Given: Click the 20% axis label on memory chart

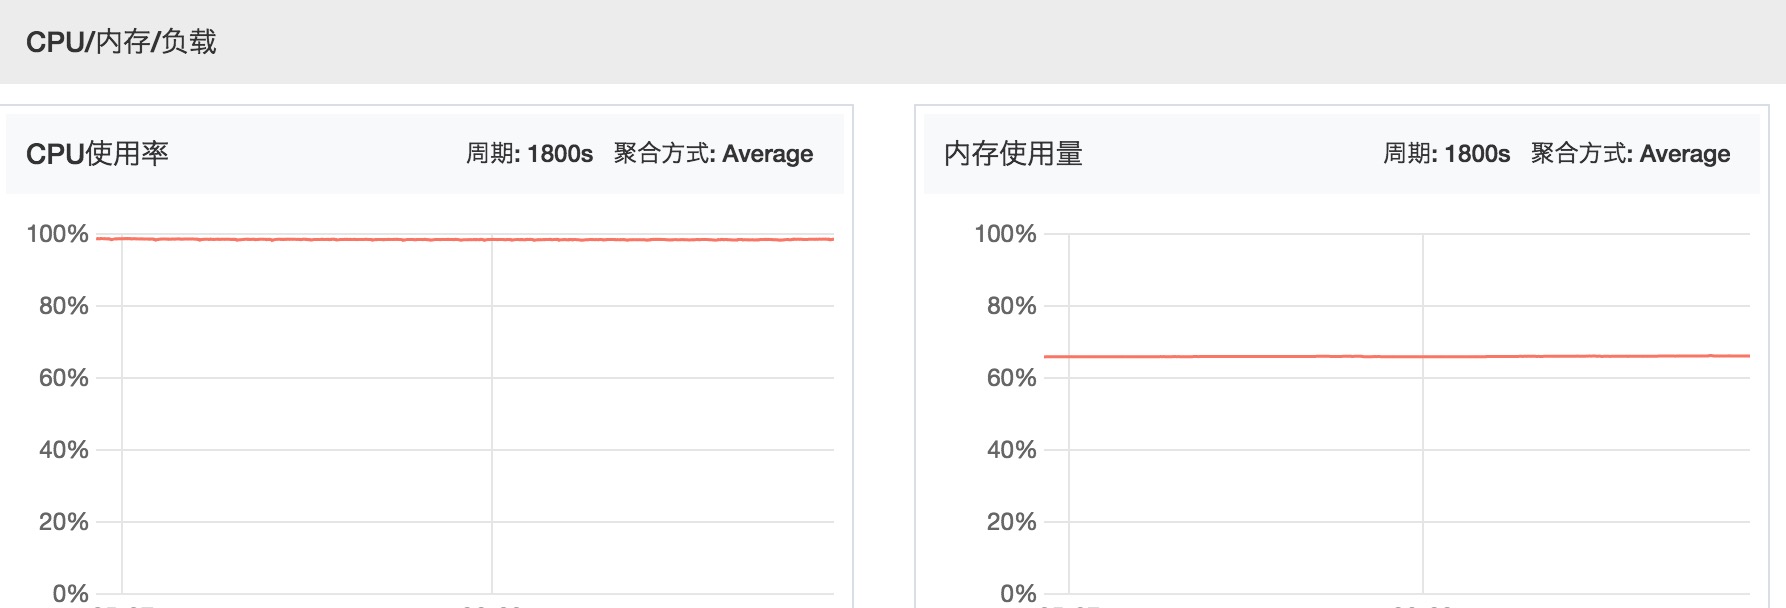Looking at the screenshot, I should 1011,522.
